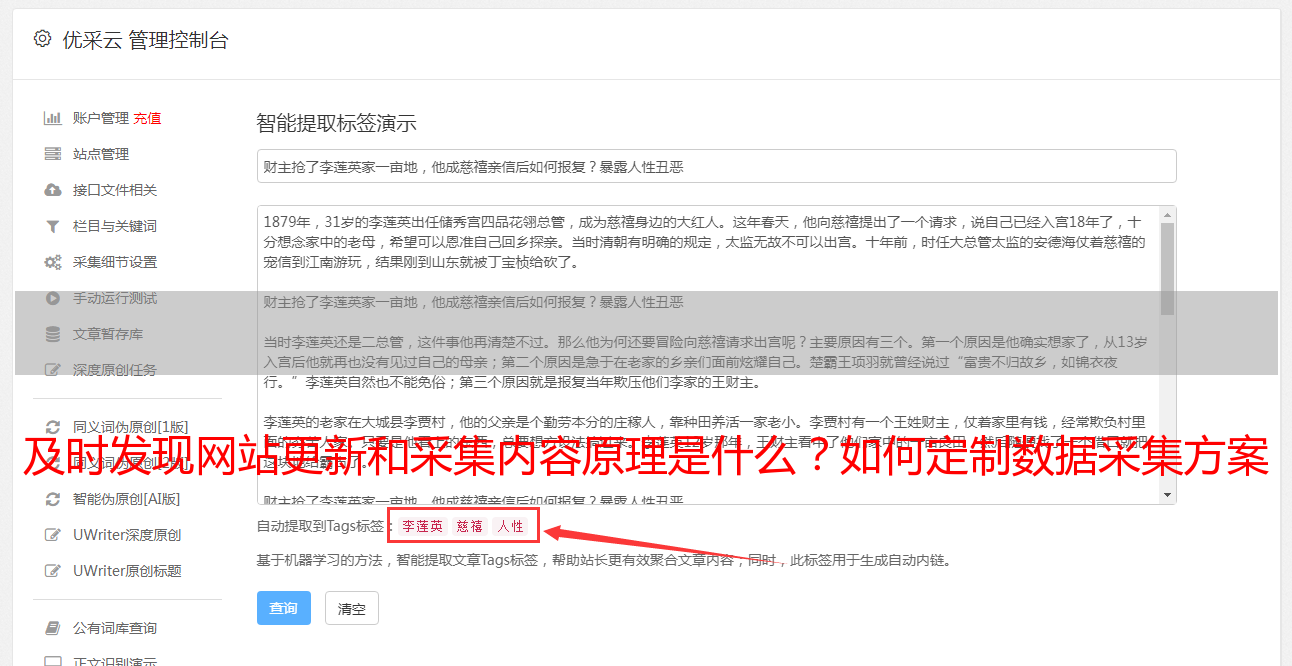Select the 智能伪原创[AI版] refresh icon
The height and width of the screenshot is (666, 1292).
[x=53, y=499]
